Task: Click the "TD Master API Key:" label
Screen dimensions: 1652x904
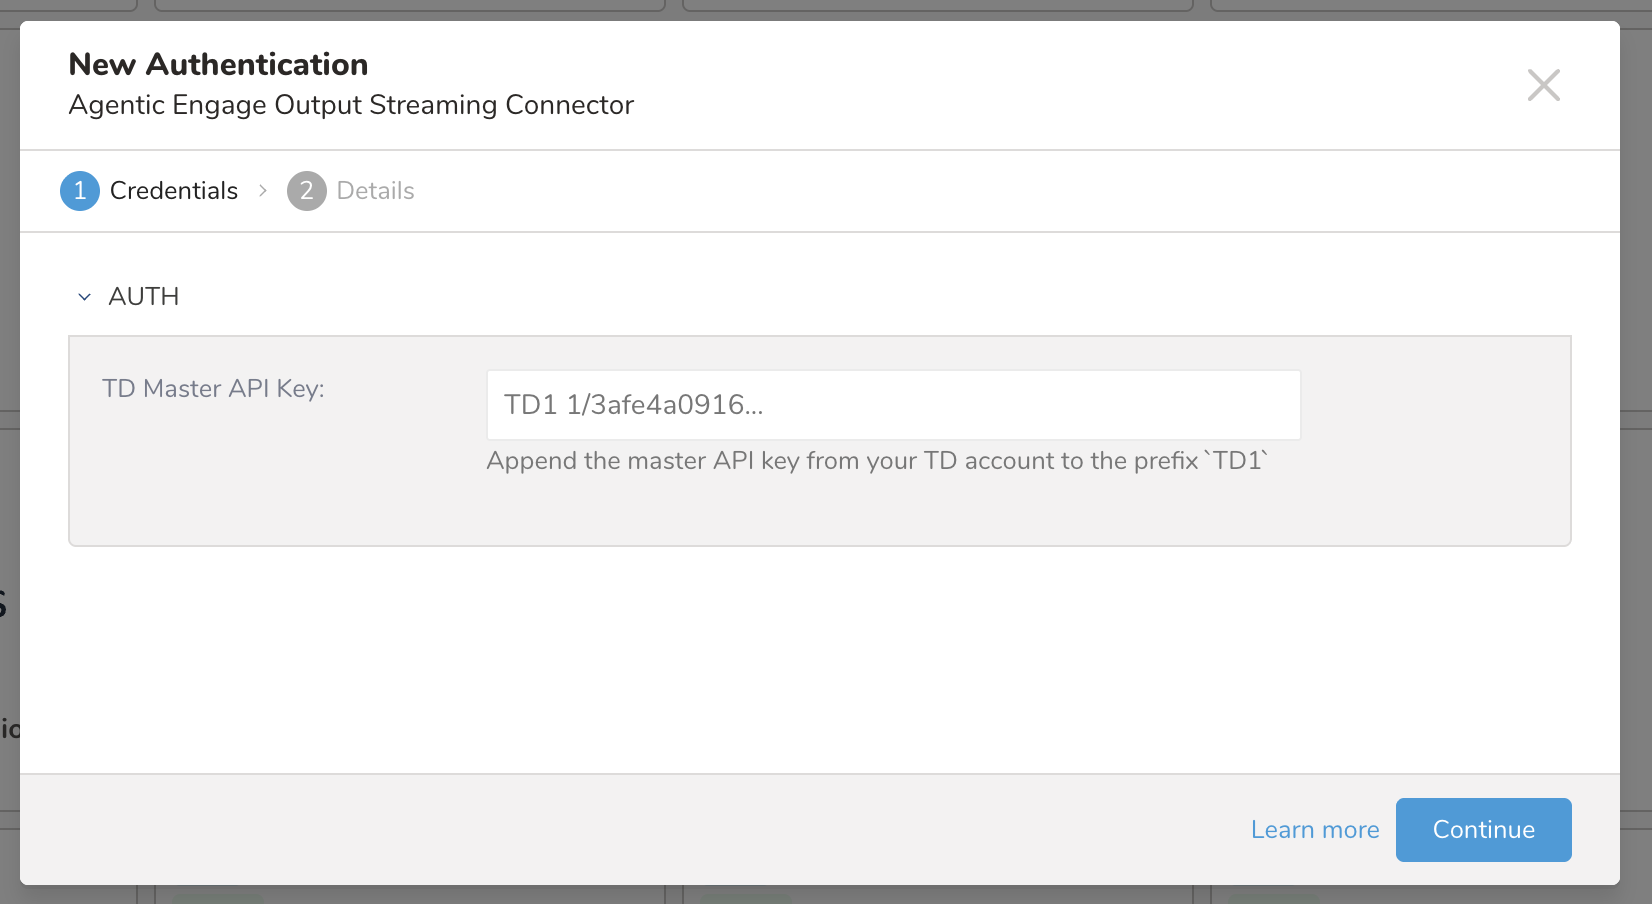Action: [x=213, y=389]
